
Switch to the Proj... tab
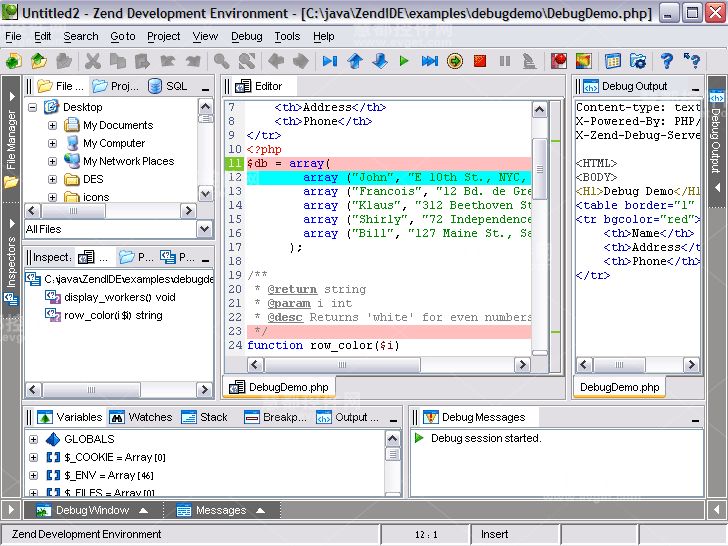pyautogui.click(x=116, y=86)
